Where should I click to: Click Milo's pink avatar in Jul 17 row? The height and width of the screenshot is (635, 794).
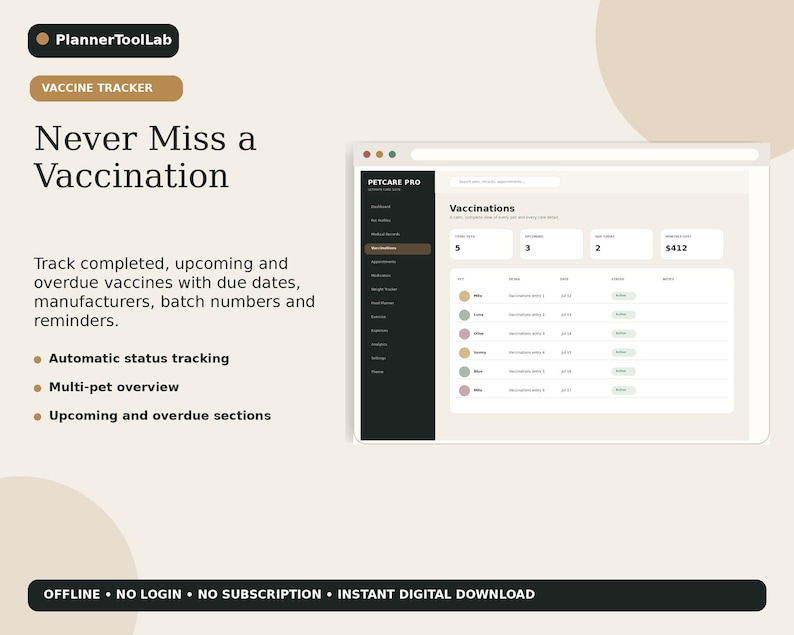point(464,390)
